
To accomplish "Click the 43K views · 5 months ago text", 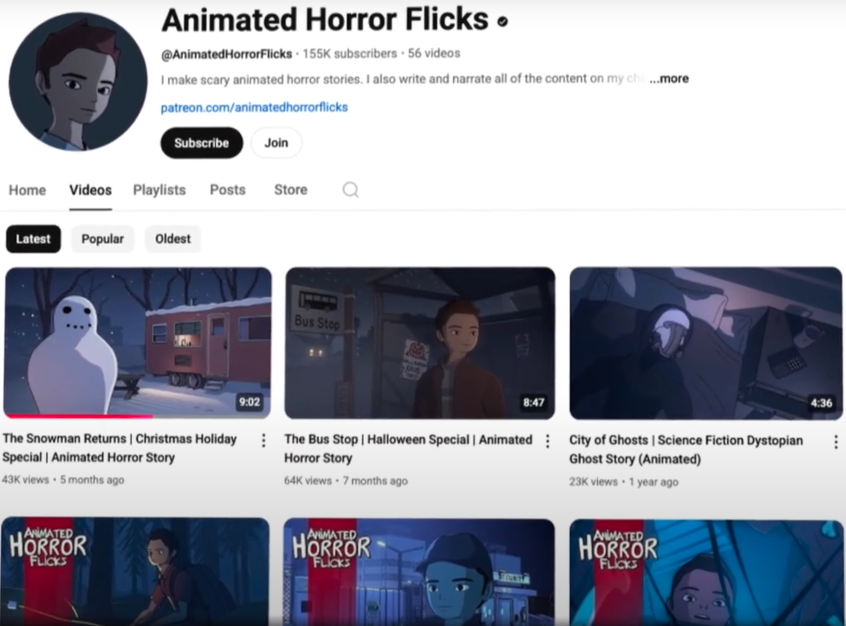I will tap(63, 480).
